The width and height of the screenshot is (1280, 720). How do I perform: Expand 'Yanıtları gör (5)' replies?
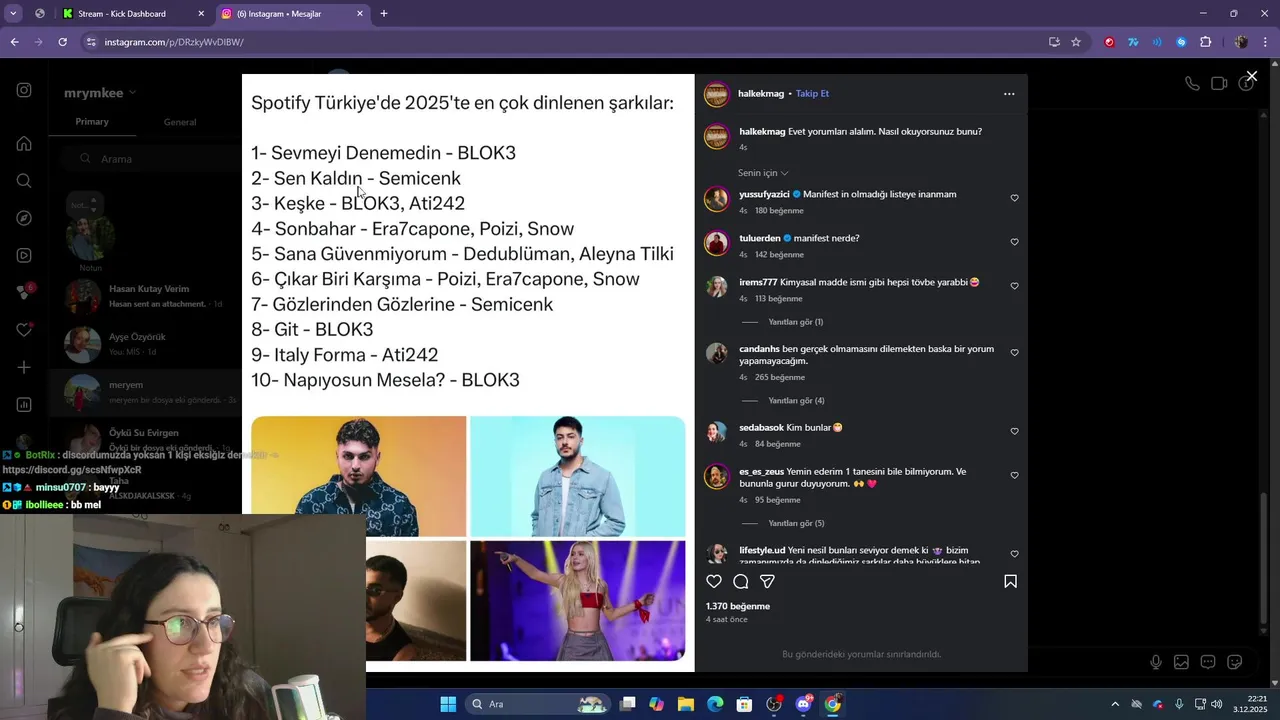tap(796, 523)
